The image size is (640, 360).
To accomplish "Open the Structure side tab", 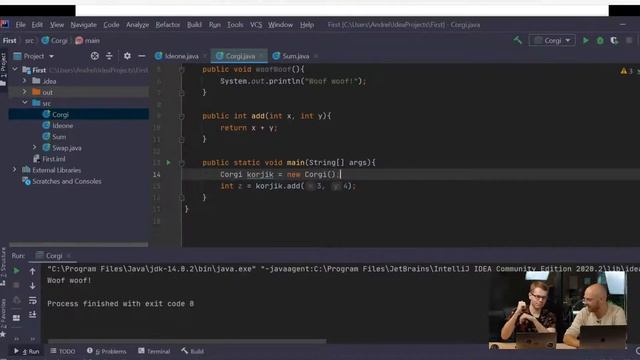I will click(3, 267).
